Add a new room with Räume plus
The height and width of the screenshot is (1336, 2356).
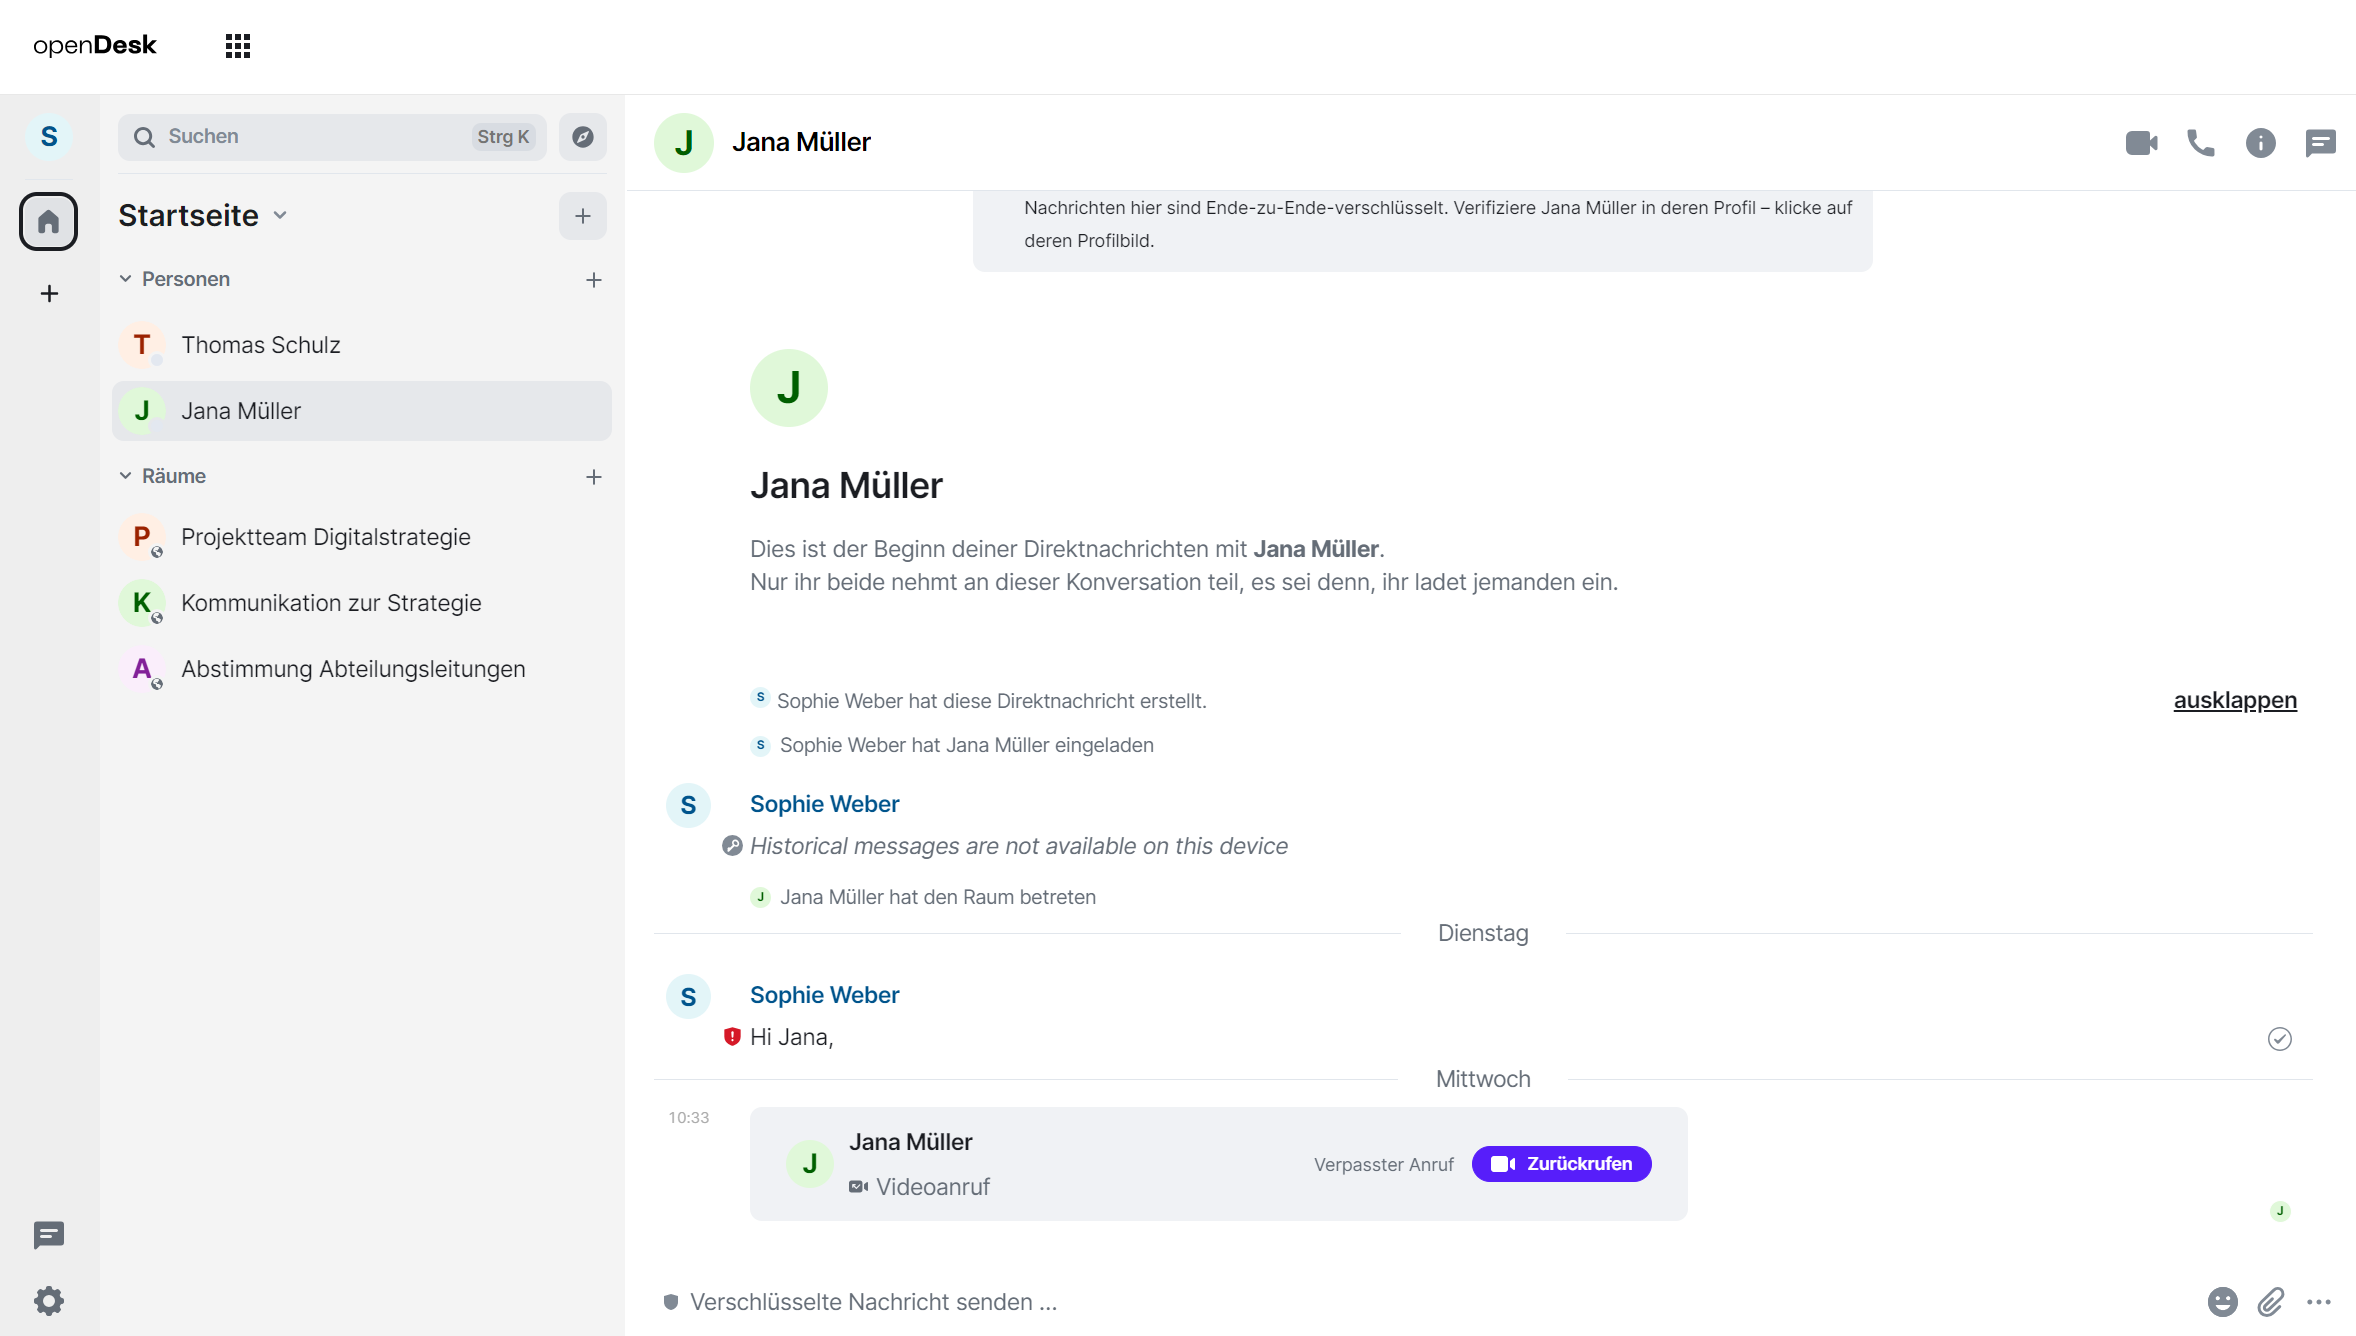(594, 477)
